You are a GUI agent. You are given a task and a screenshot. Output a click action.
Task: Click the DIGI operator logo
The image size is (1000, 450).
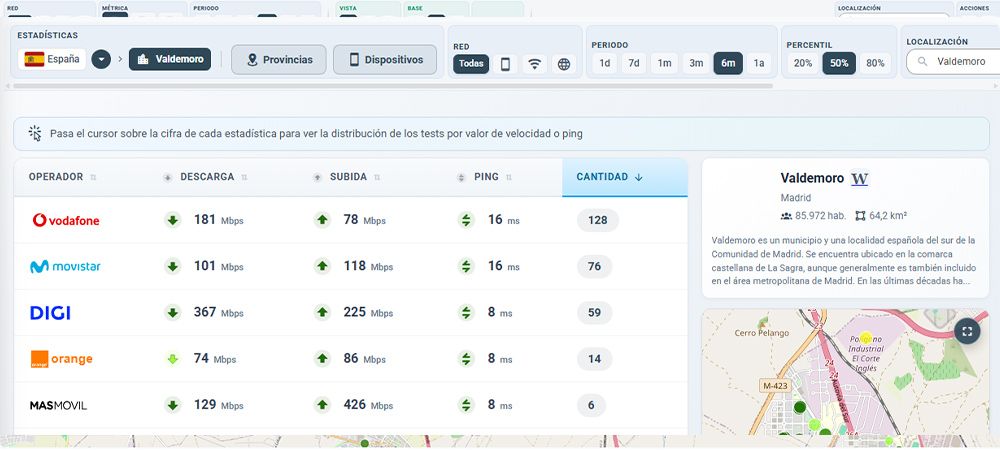(50, 313)
